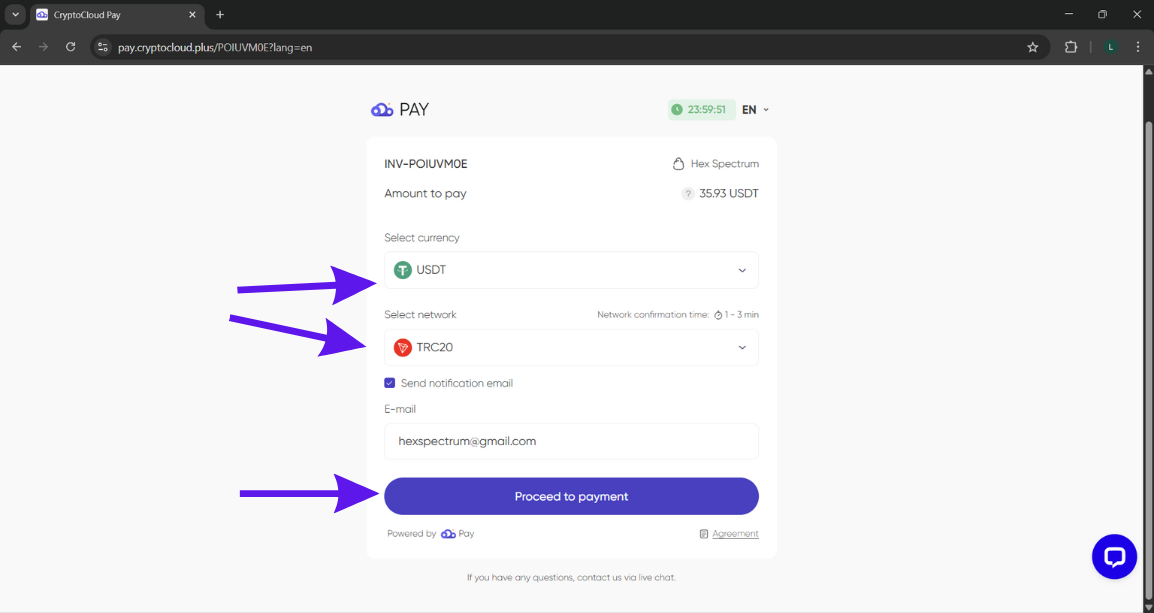Expand the USDT currency dropdown
This screenshot has height=613, width=1154.
(x=571, y=270)
